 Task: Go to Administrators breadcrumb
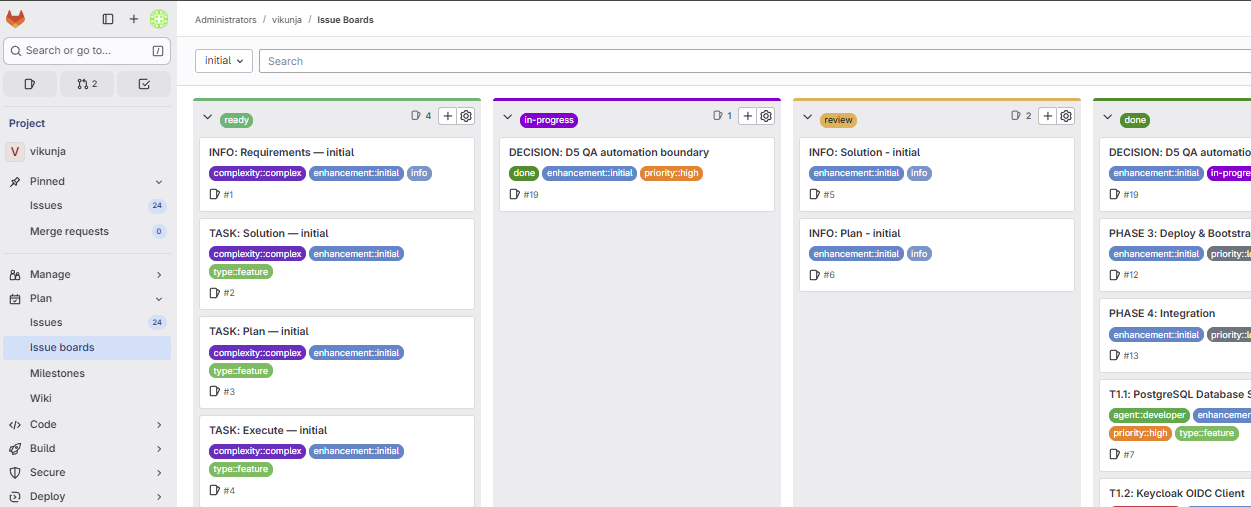[226, 20]
